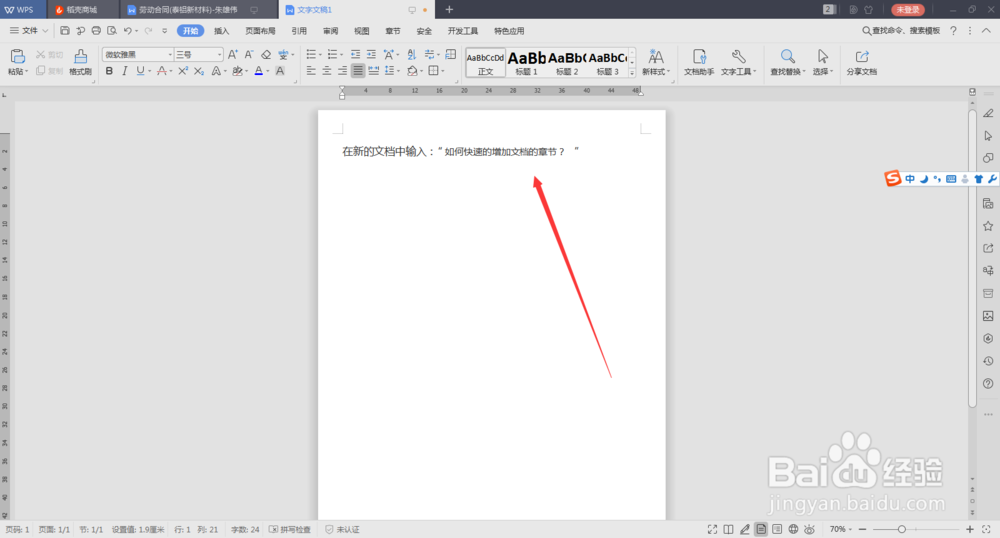Add a new document tab with plus
The width and height of the screenshot is (1000, 538).
[x=449, y=10]
